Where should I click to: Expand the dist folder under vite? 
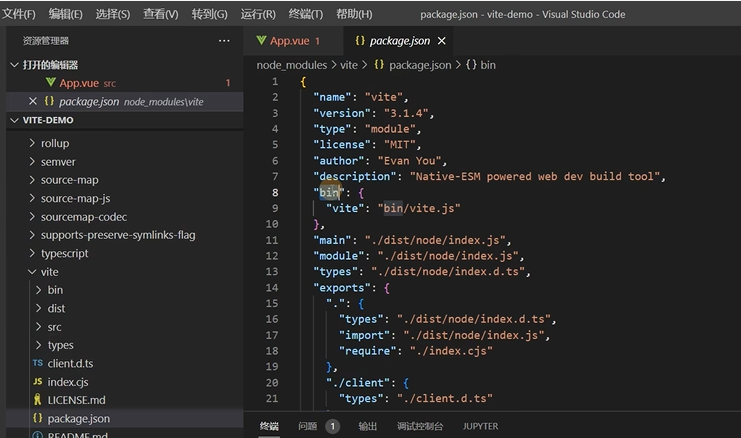pos(39,308)
